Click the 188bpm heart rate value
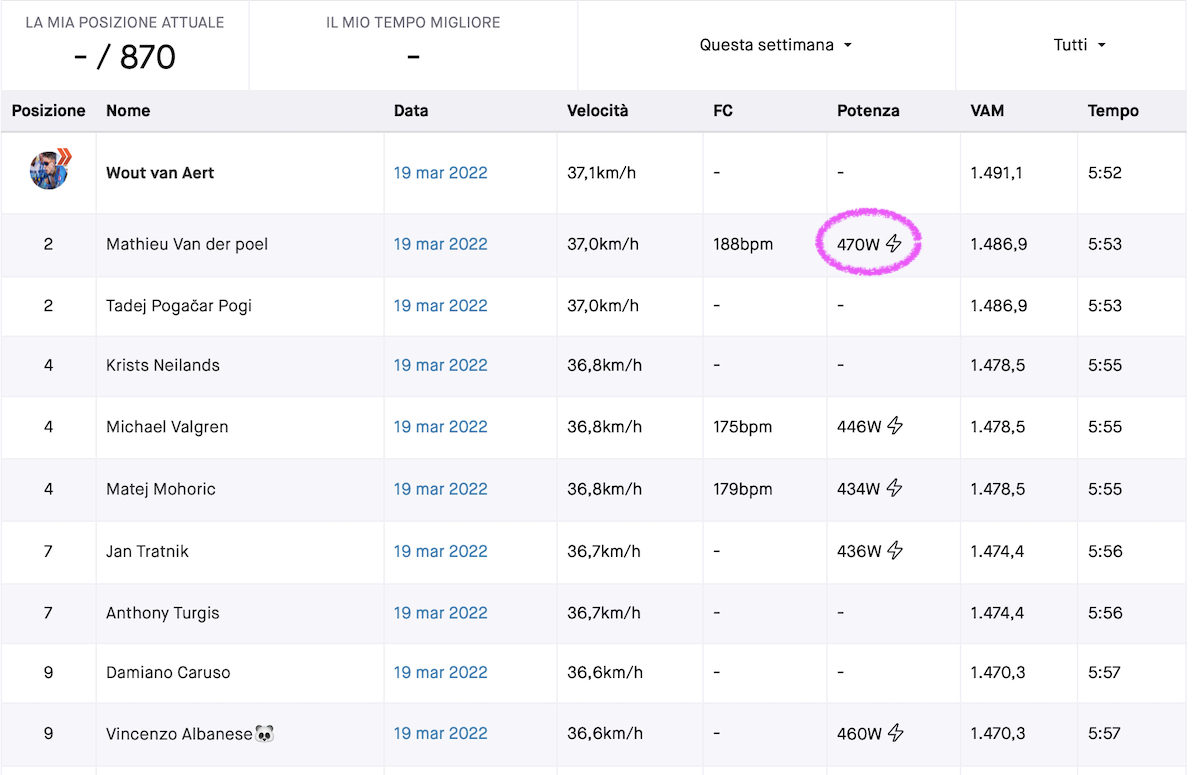Screen dimensions: 1200x775 pyautogui.click(x=743, y=244)
